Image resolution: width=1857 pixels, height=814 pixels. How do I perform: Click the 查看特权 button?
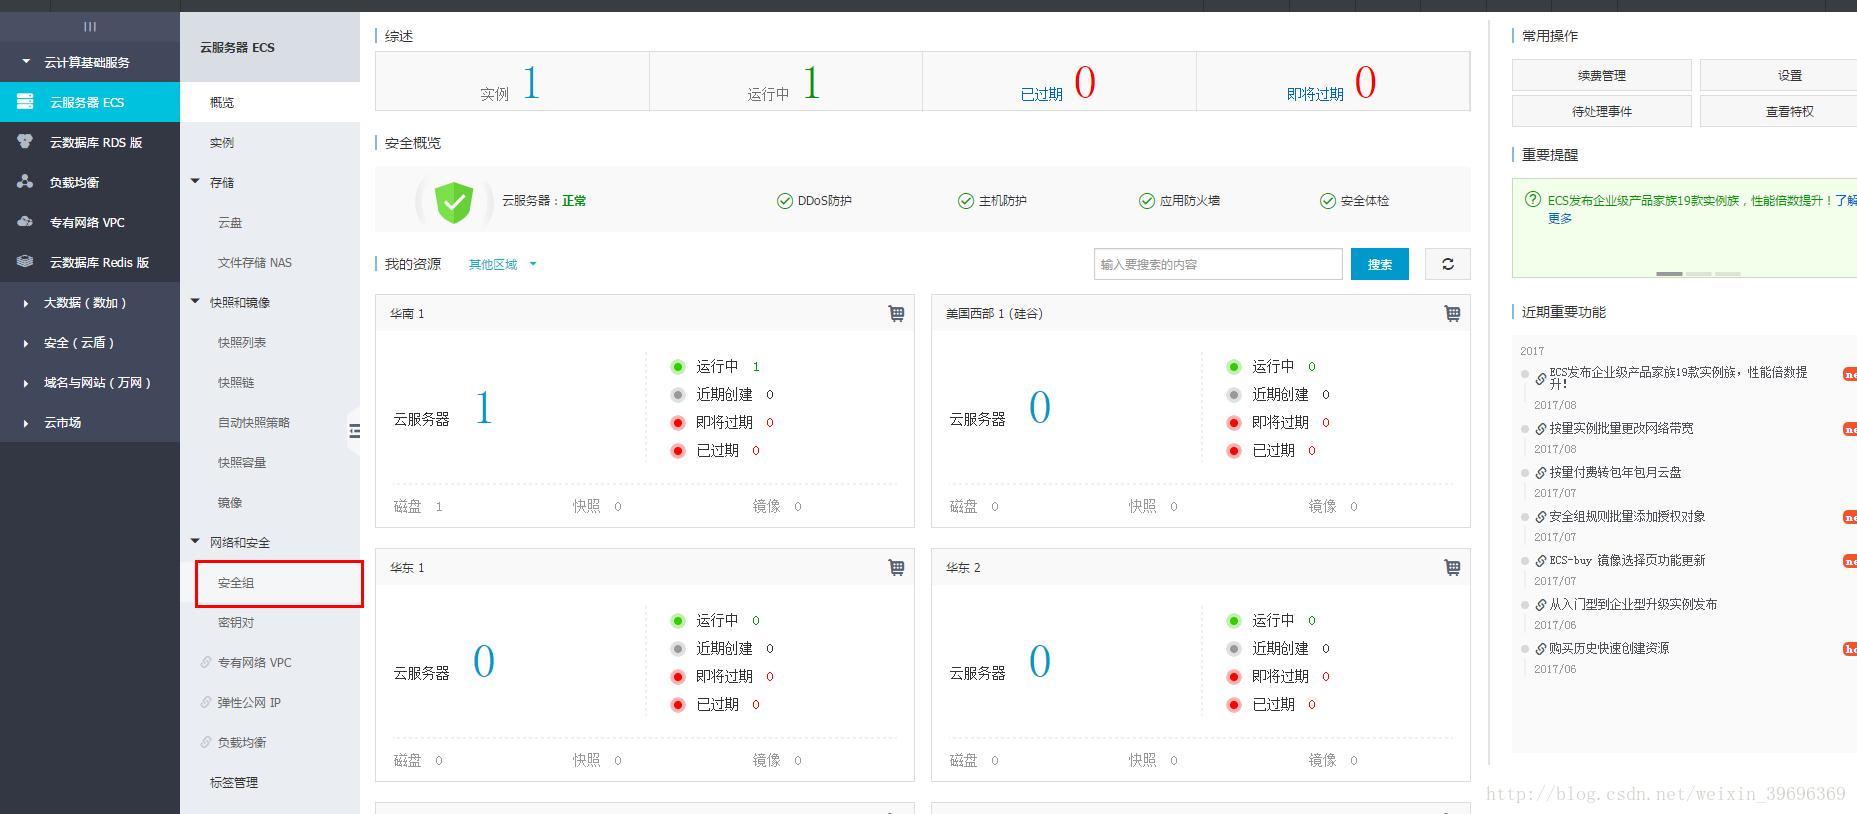click(1778, 111)
